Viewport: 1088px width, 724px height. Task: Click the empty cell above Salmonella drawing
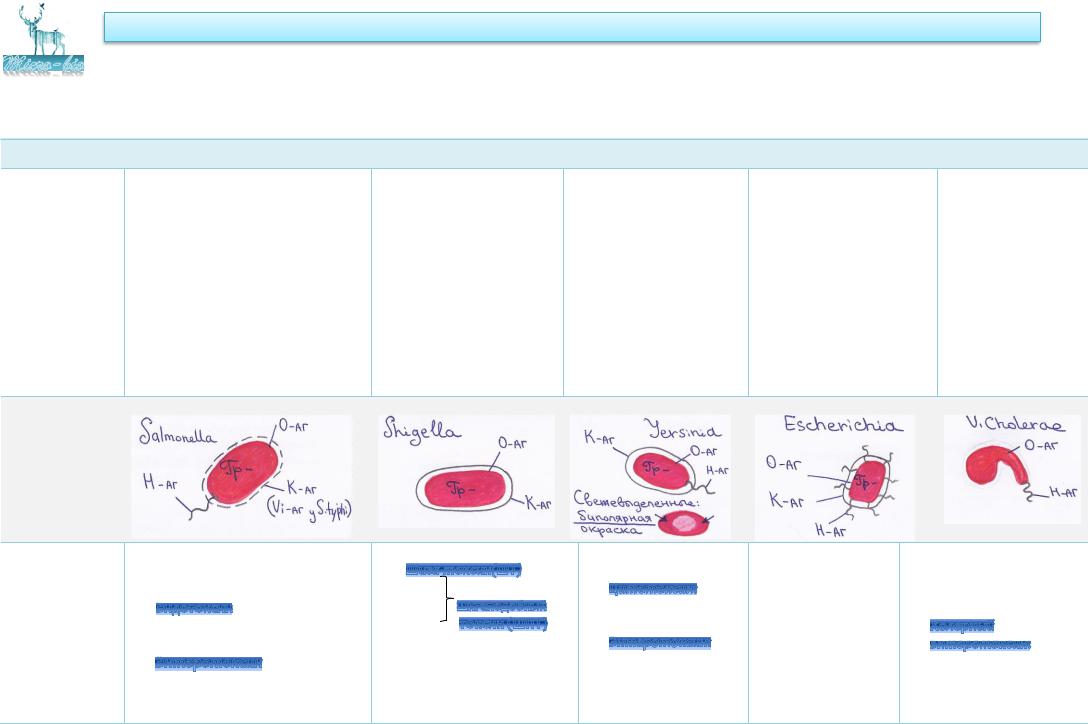coord(247,282)
